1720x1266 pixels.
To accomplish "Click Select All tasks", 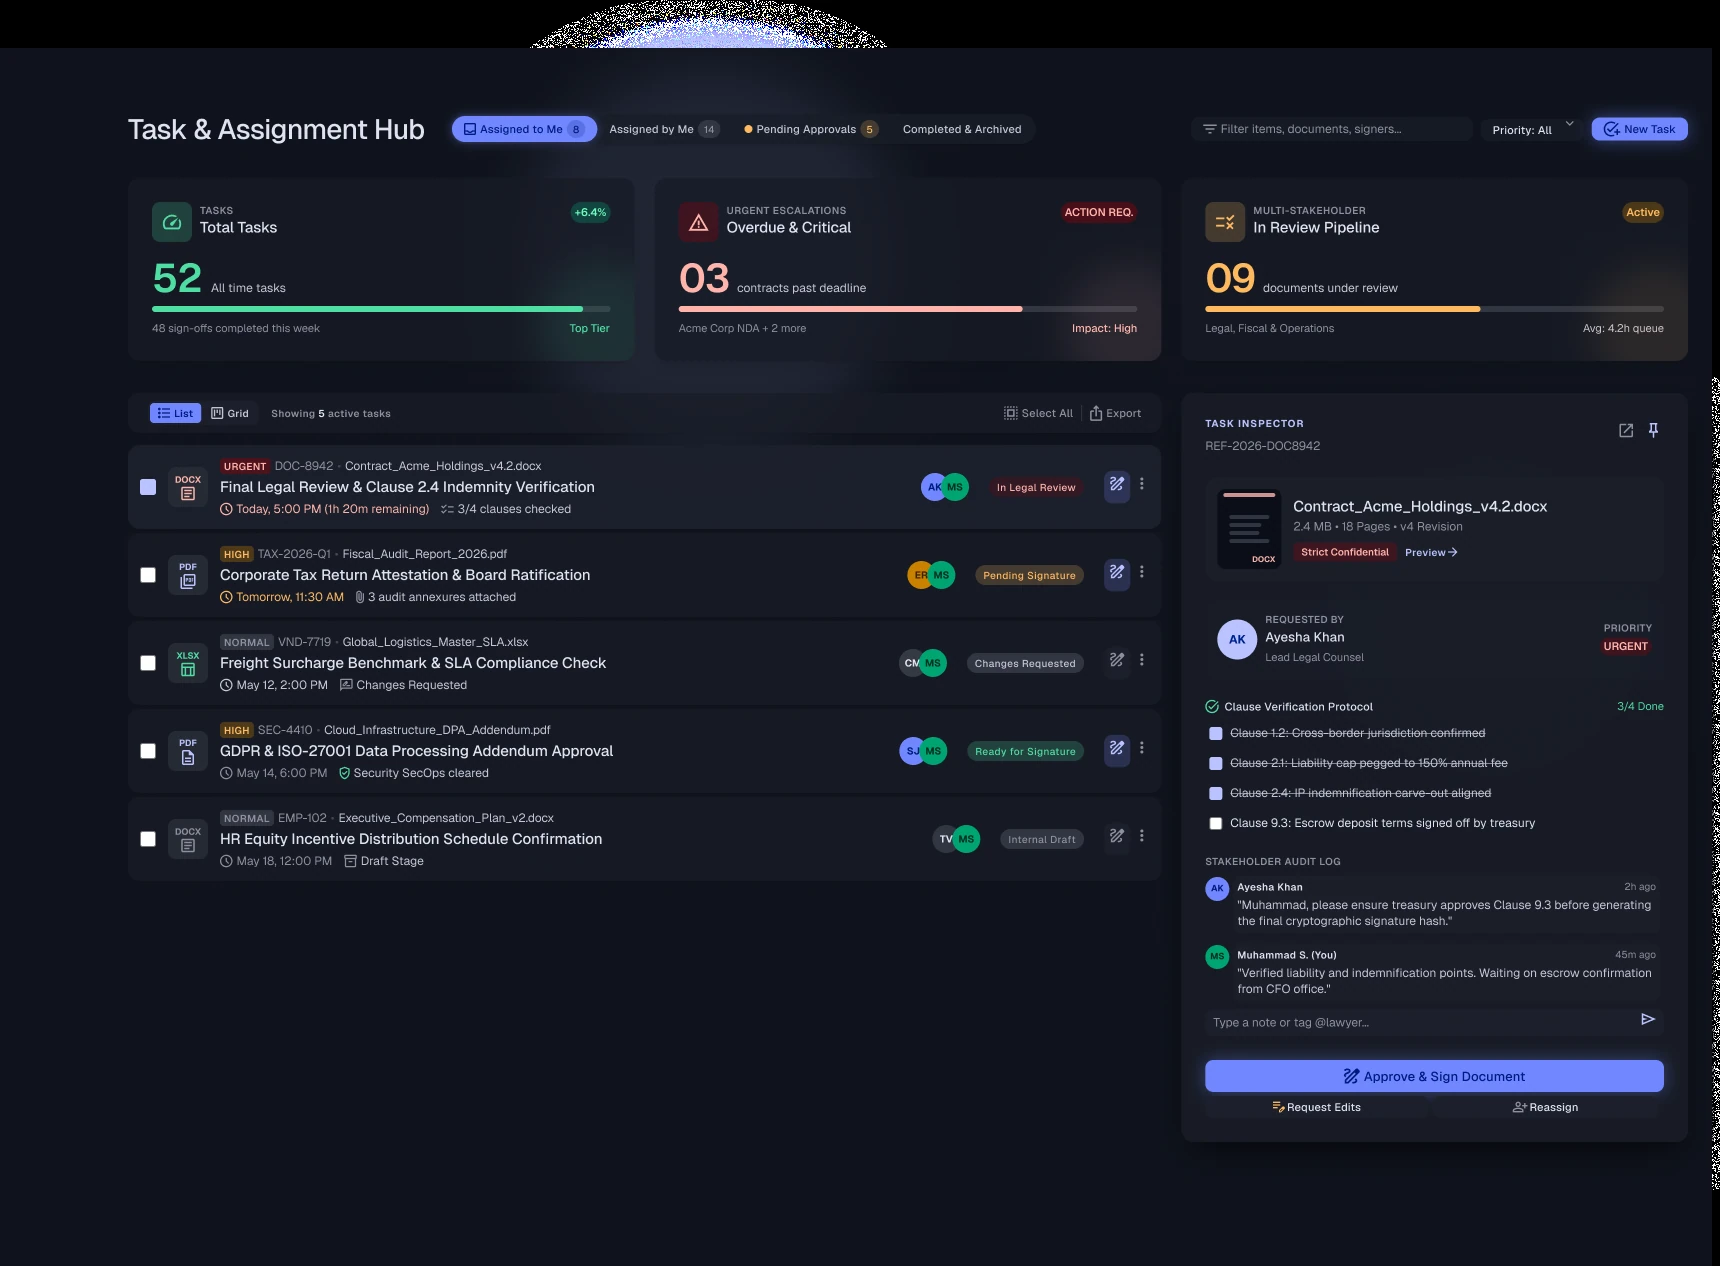I will point(1039,413).
